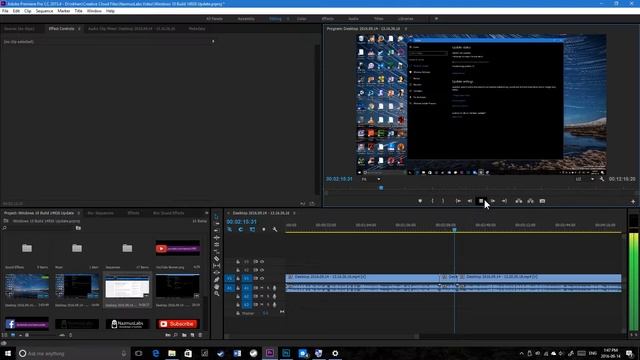Switch project panel to list view
The height and width of the screenshot is (360, 640).
coord(4,335)
